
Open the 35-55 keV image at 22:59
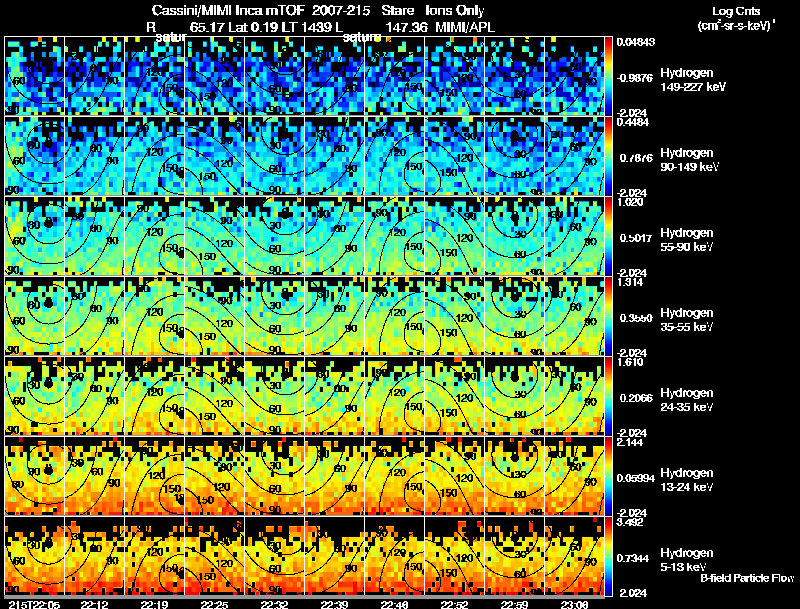[x=514, y=316]
